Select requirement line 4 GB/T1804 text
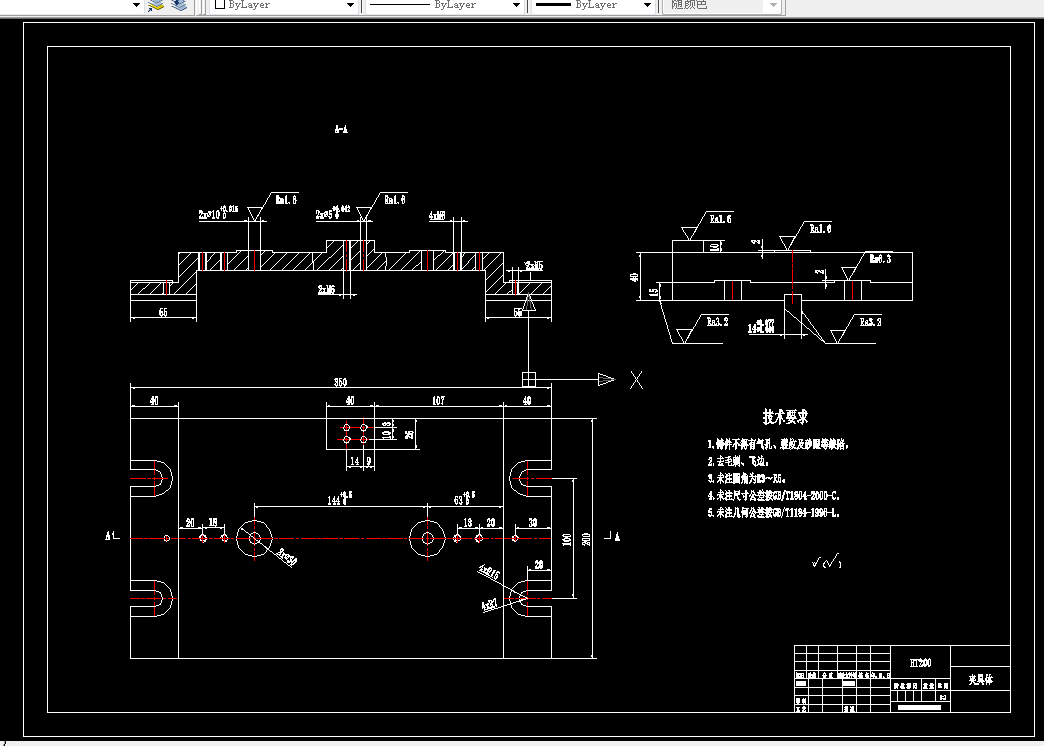 (x=773, y=496)
